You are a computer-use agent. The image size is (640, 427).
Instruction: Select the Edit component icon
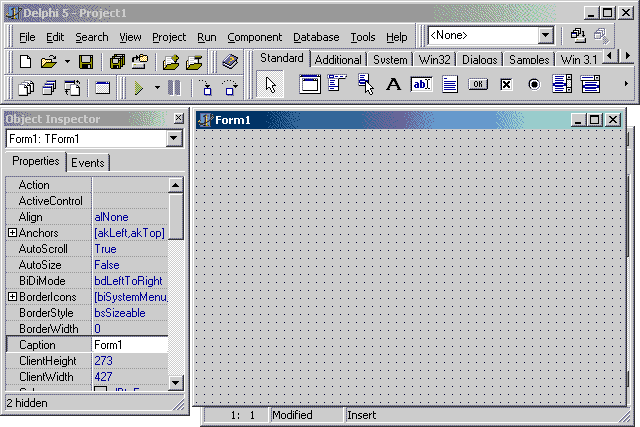(x=421, y=85)
